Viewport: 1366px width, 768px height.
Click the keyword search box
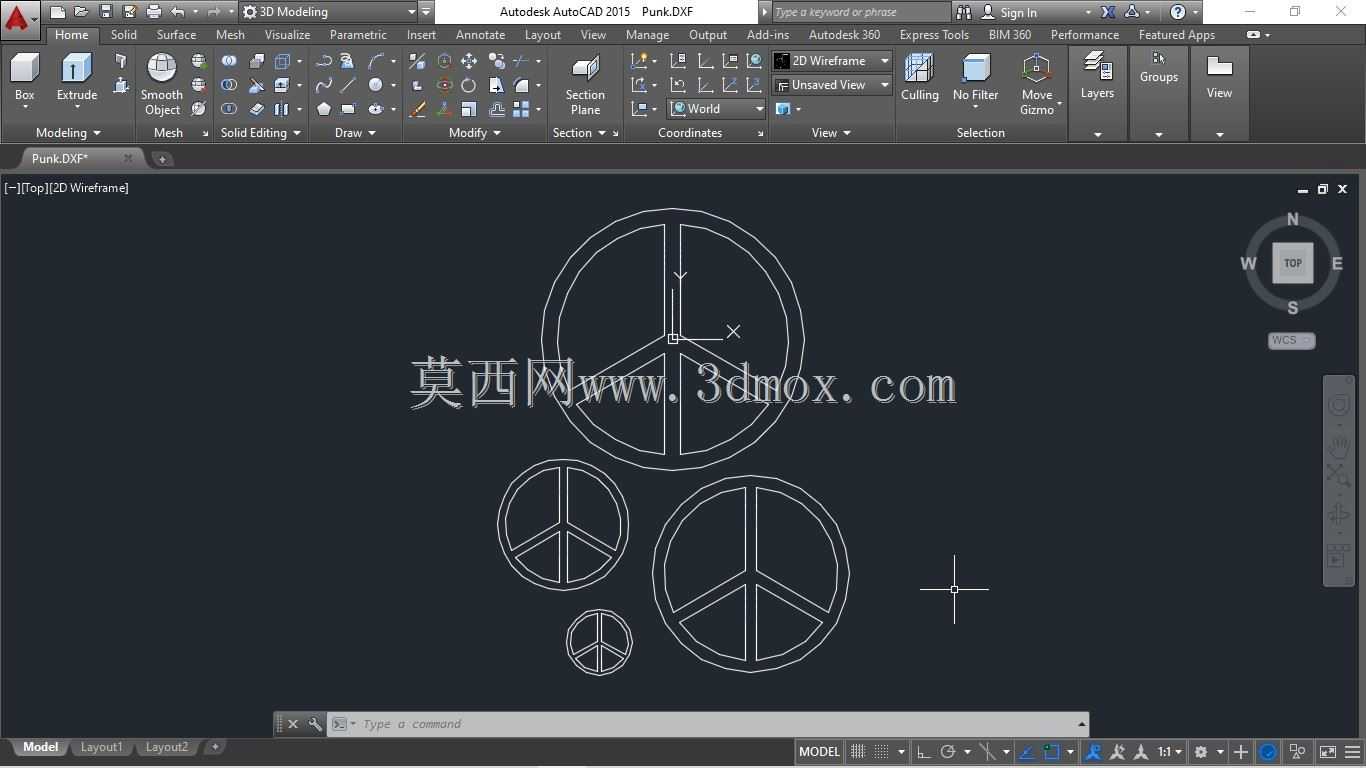[x=860, y=12]
